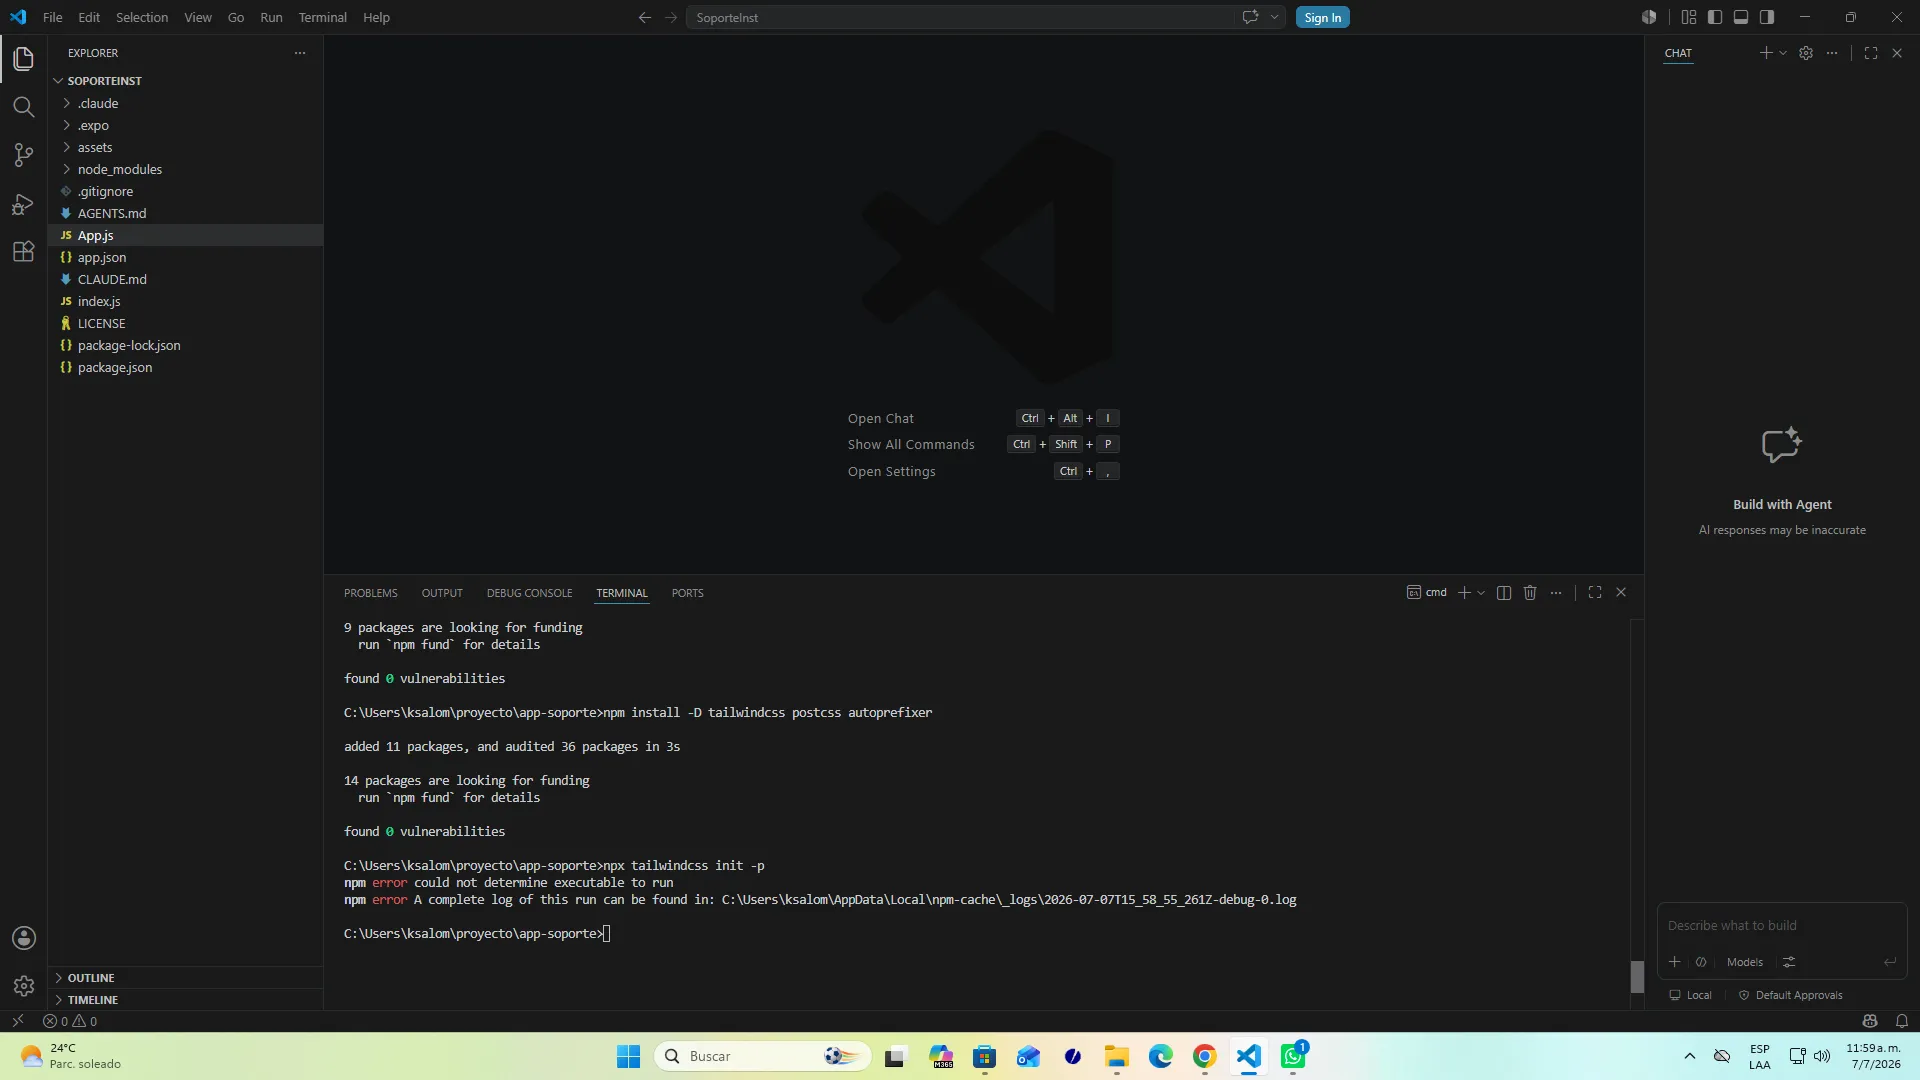
Task: Click the Local session target button
Action: click(x=1690, y=995)
